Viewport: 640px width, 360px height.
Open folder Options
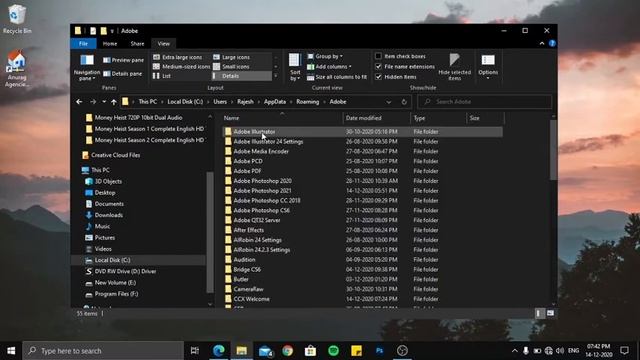tap(488, 67)
